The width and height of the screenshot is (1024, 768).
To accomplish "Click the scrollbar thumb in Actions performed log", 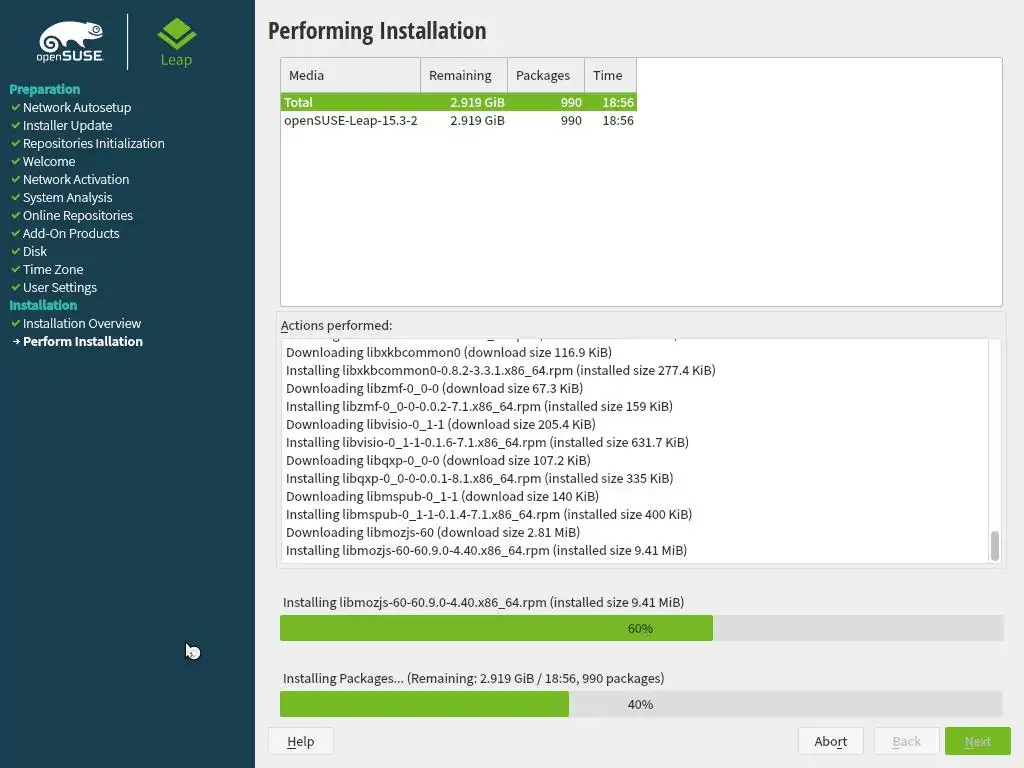I will point(995,546).
